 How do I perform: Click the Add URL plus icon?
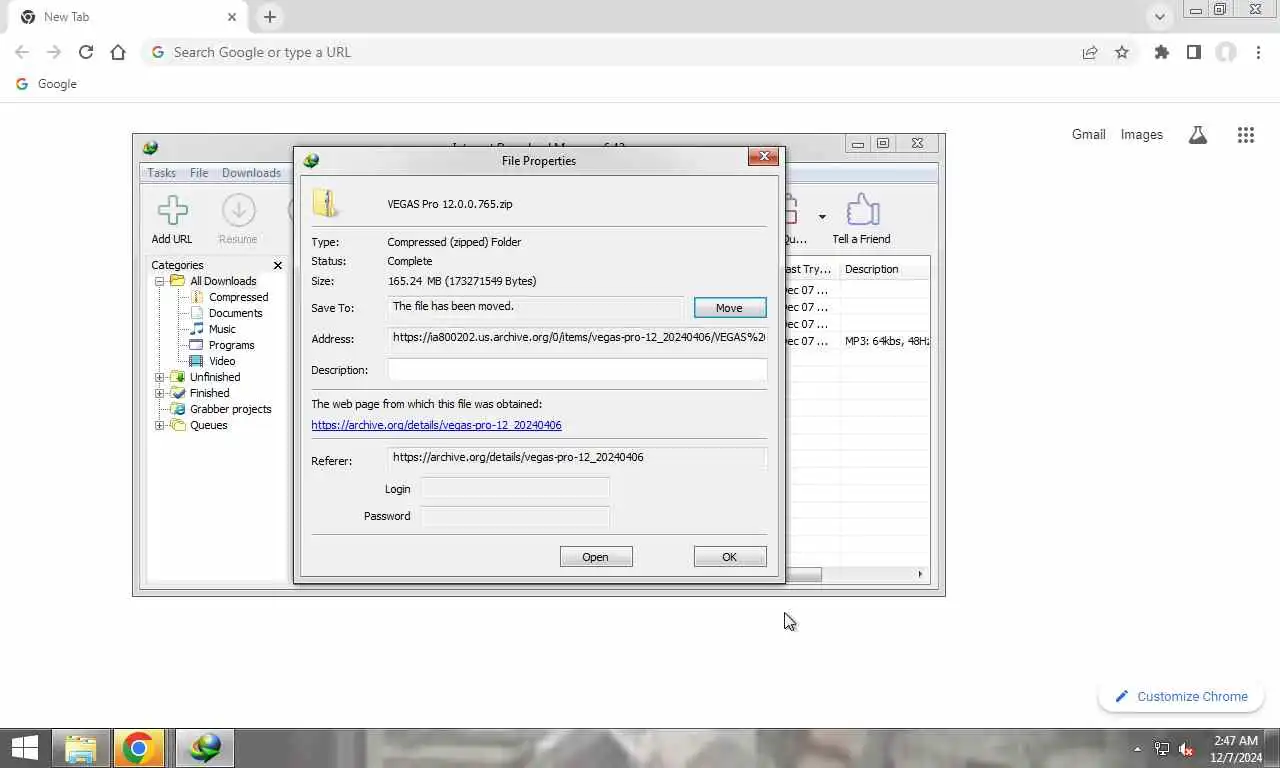click(x=173, y=211)
